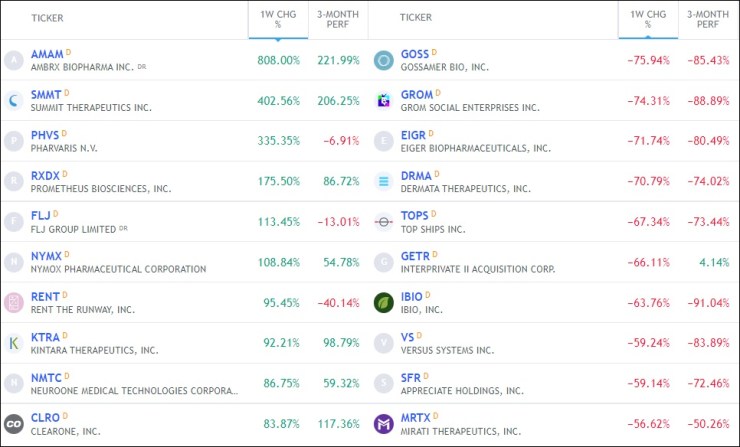
Task: Click the Grom Social Enterprises logo icon
Action: coord(383,101)
